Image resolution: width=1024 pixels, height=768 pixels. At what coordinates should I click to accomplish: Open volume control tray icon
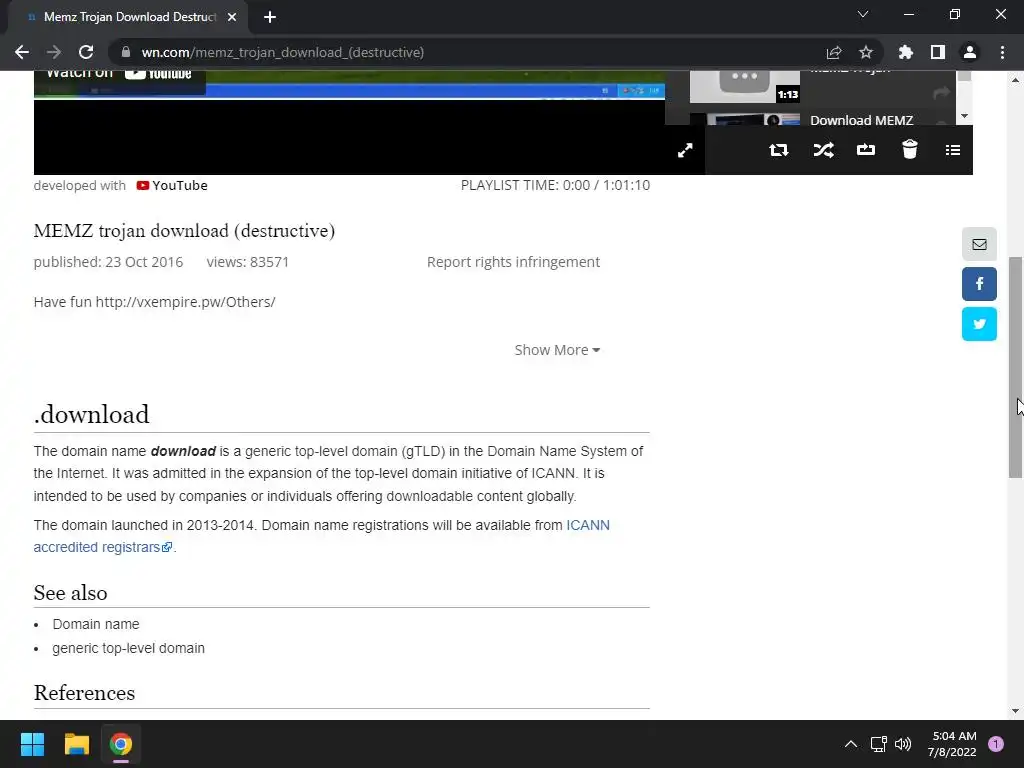(x=903, y=744)
